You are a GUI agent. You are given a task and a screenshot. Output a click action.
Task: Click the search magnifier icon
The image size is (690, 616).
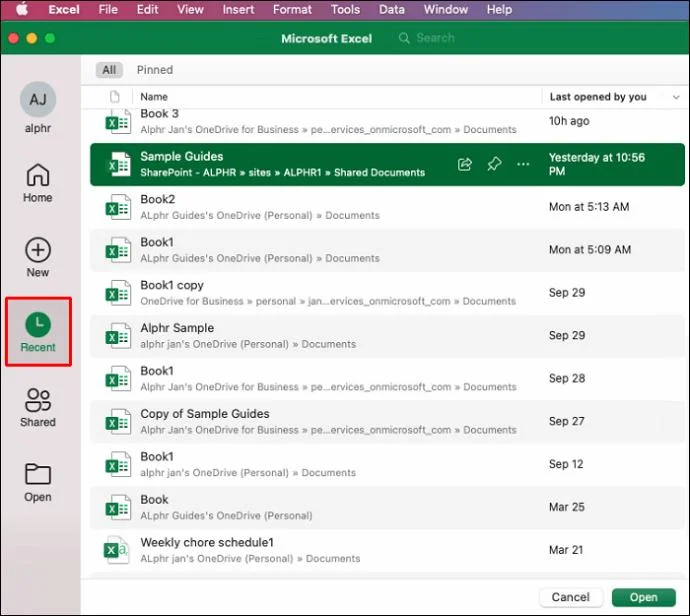click(404, 38)
